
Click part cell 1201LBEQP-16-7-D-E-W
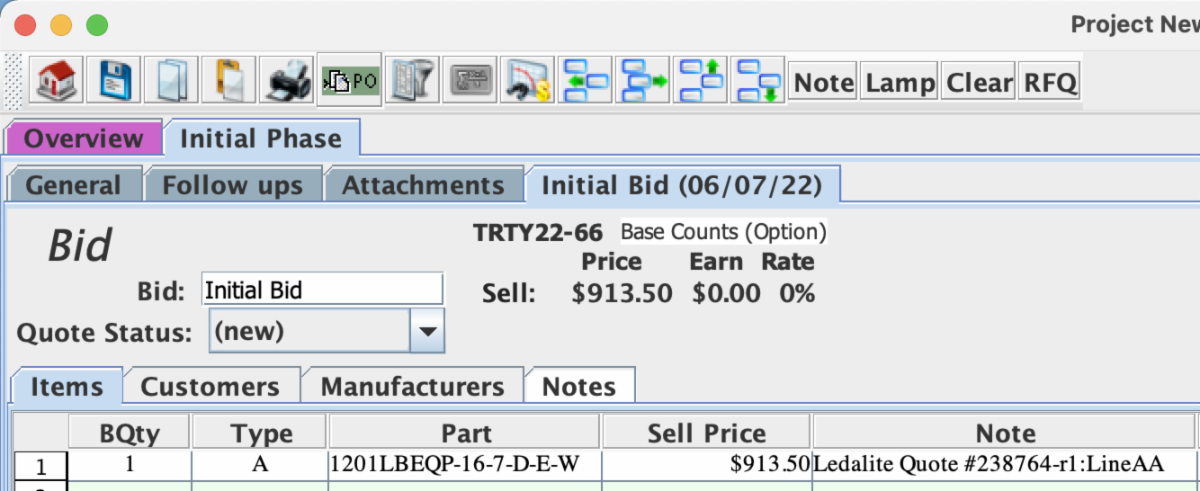(465, 464)
